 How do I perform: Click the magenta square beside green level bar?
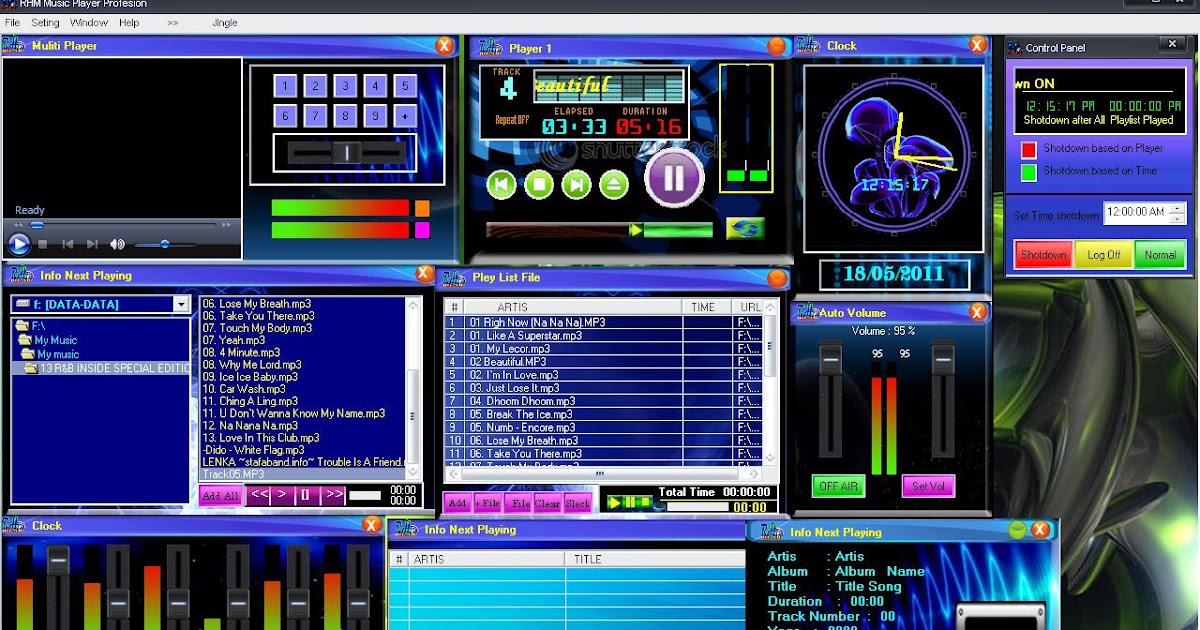(x=422, y=230)
